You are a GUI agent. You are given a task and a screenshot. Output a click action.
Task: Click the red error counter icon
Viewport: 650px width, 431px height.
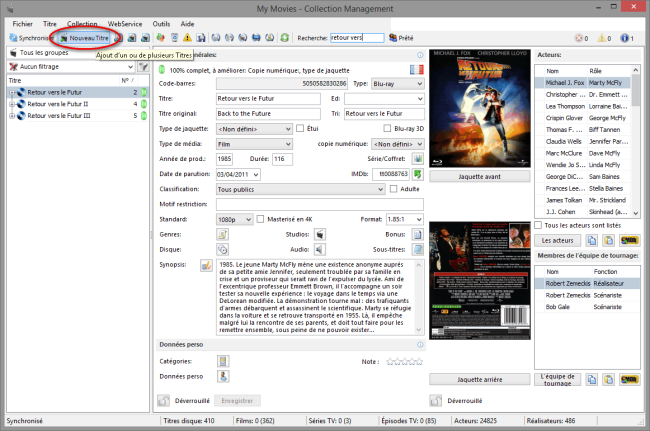(x=579, y=38)
